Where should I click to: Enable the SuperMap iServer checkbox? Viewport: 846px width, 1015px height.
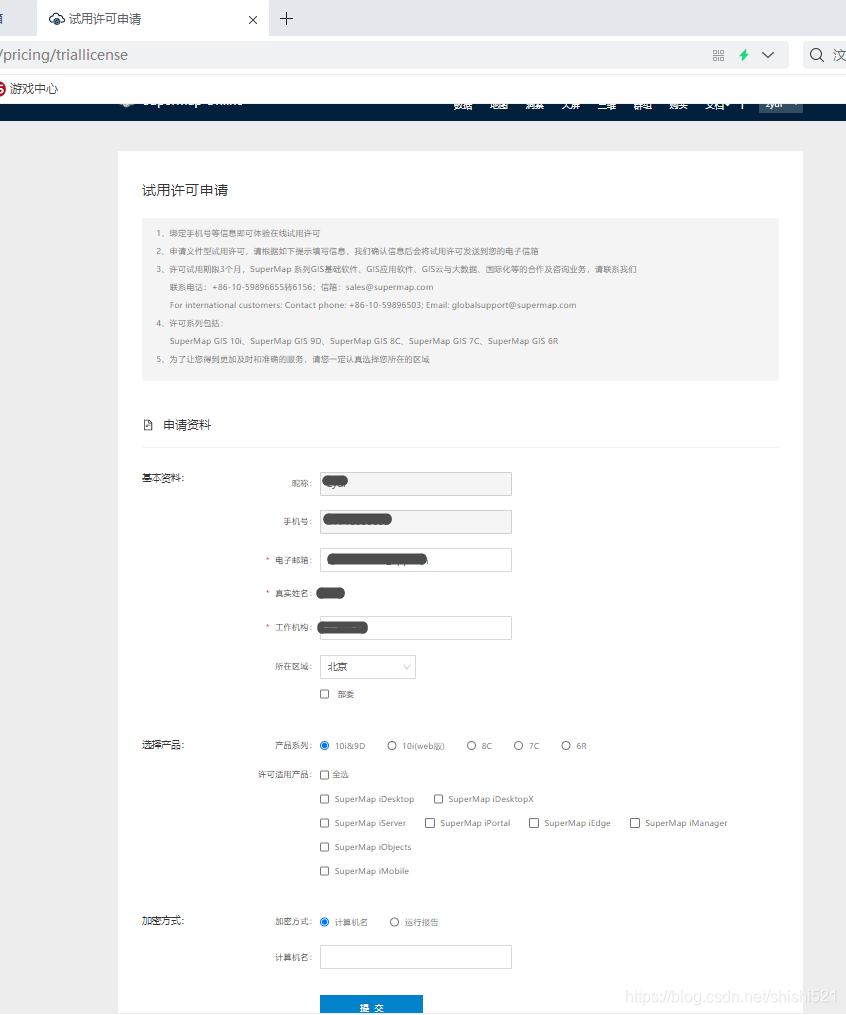[325, 823]
